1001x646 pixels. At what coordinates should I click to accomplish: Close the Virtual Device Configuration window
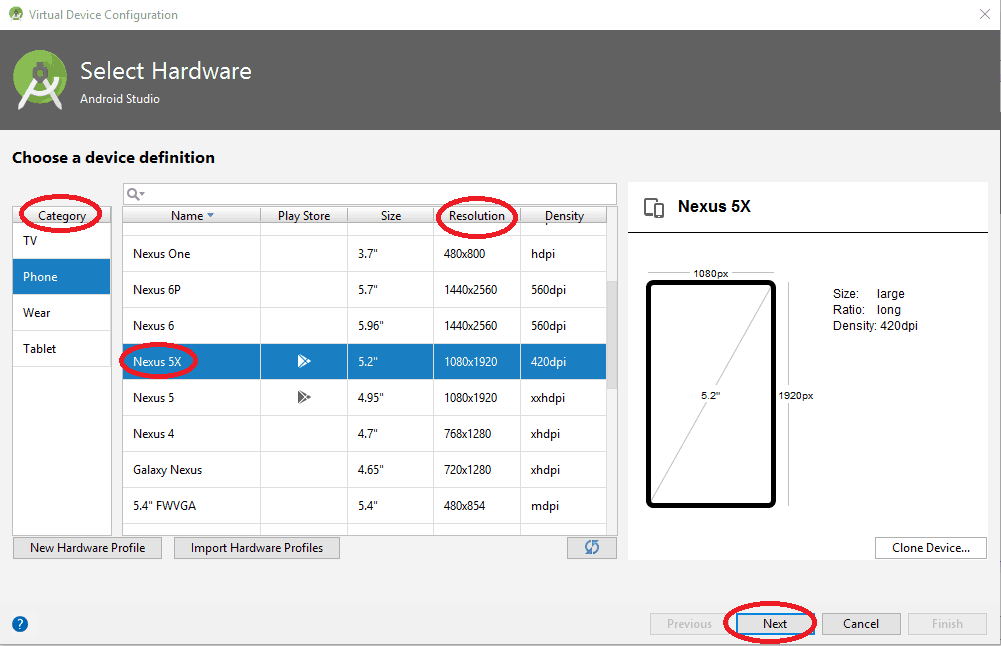[984, 14]
